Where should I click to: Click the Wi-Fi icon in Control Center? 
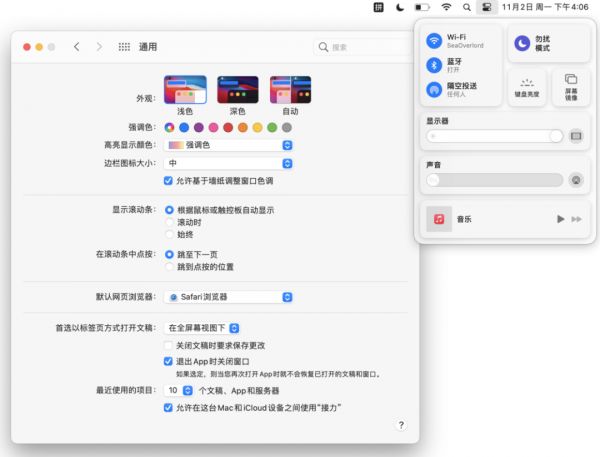pyautogui.click(x=434, y=41)
